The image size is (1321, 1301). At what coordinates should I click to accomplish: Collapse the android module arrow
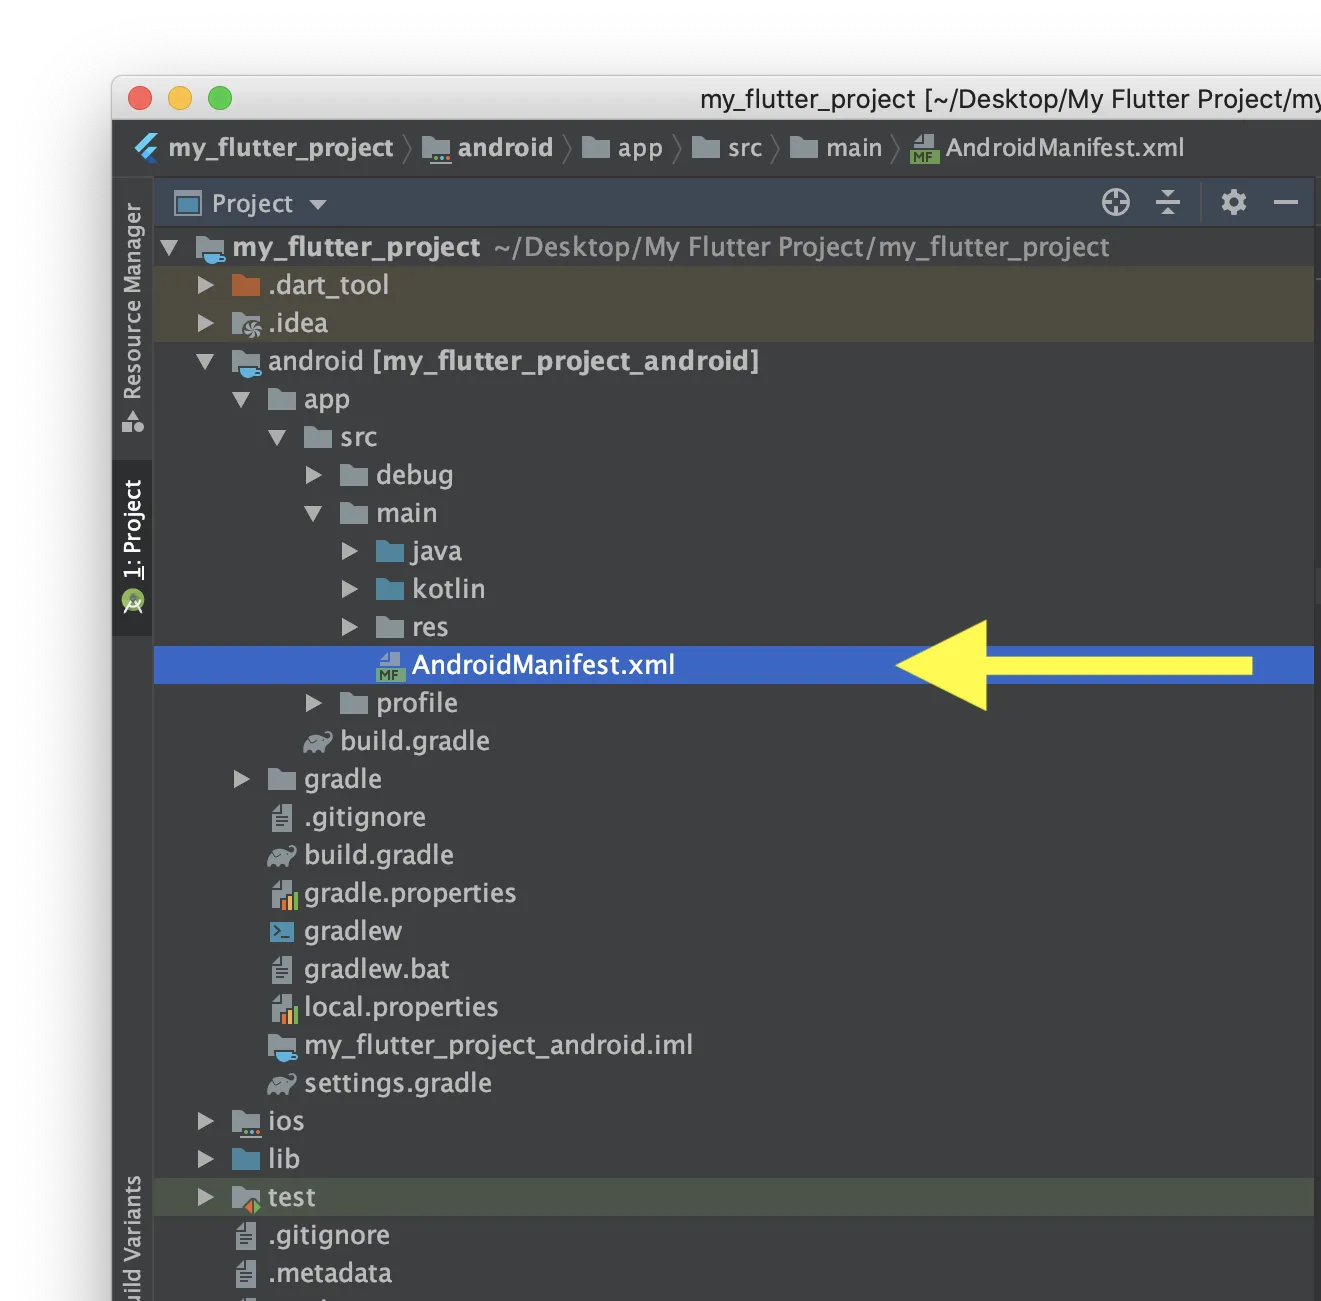205,361
